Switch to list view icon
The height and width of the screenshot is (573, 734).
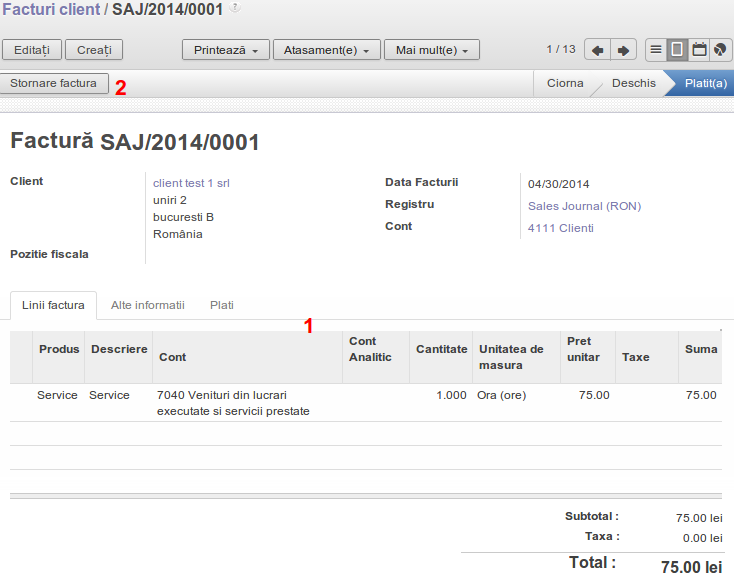pyautogui.click(x=656, y=50)
